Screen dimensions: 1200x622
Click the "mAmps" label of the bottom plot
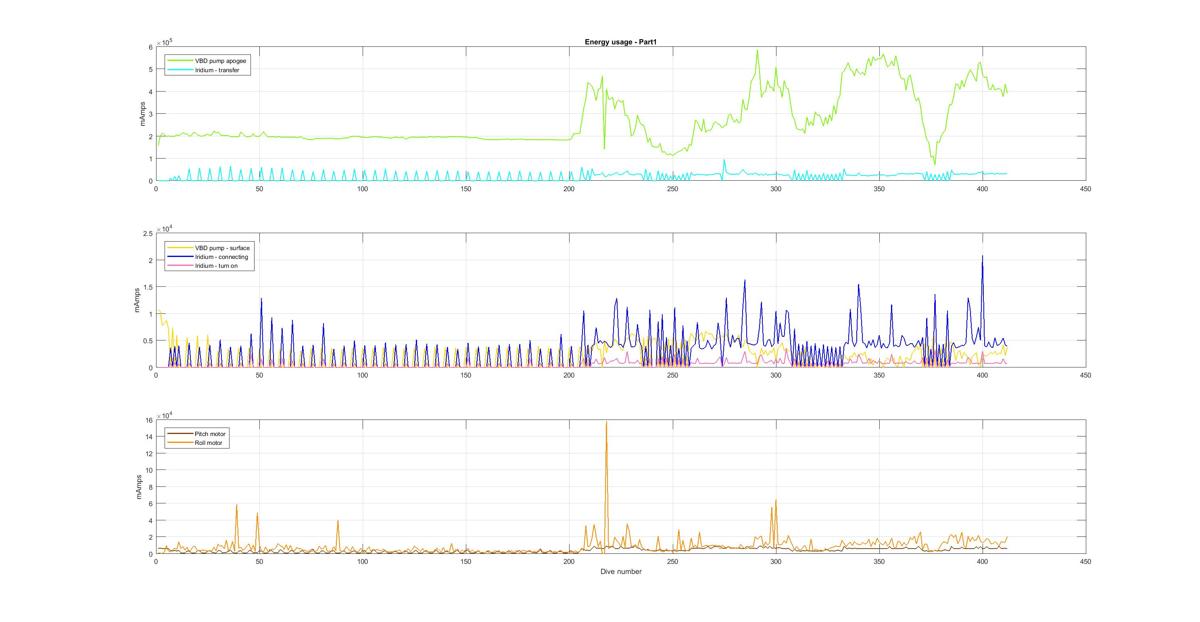pos(139,487)
